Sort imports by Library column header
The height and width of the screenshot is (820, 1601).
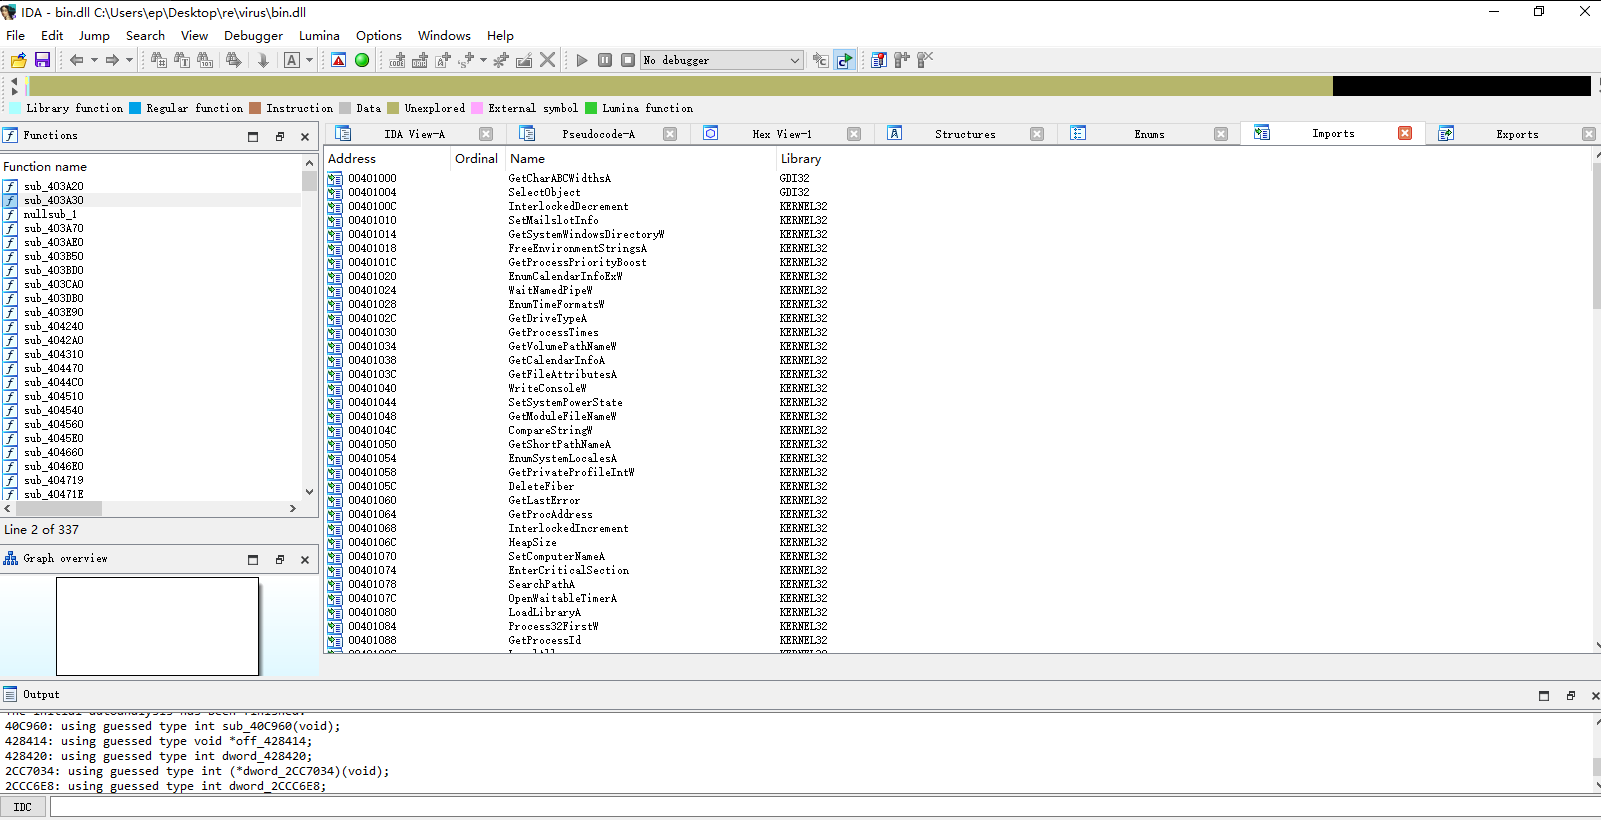click(x=1184, y=158)
